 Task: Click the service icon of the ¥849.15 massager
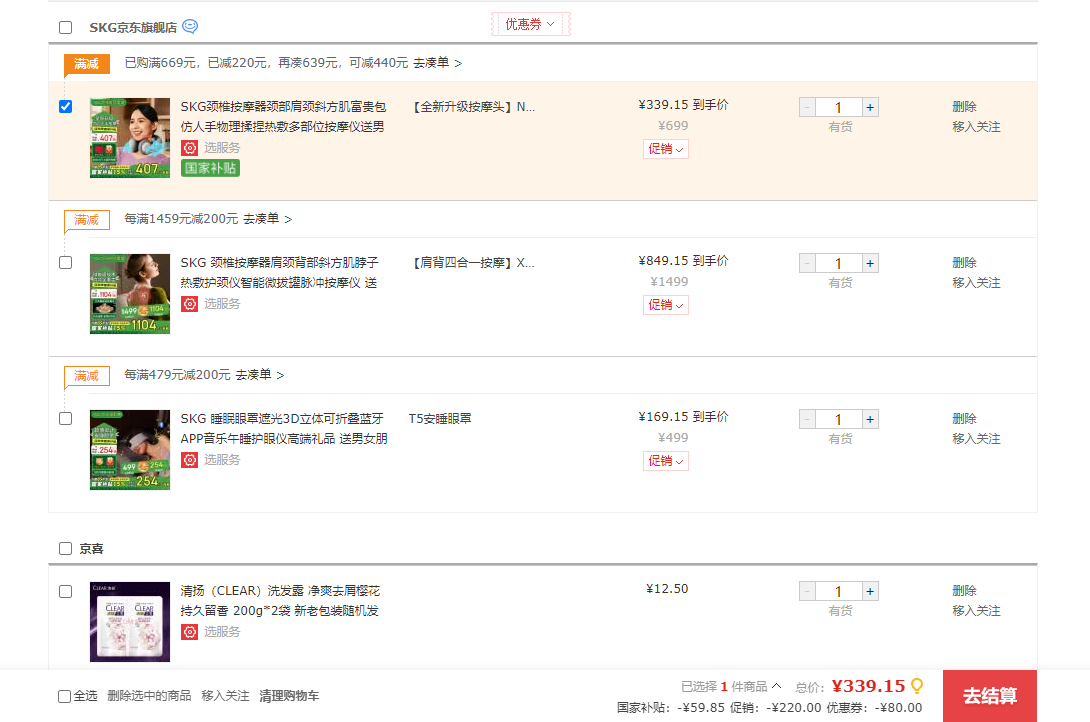point(189,304)
